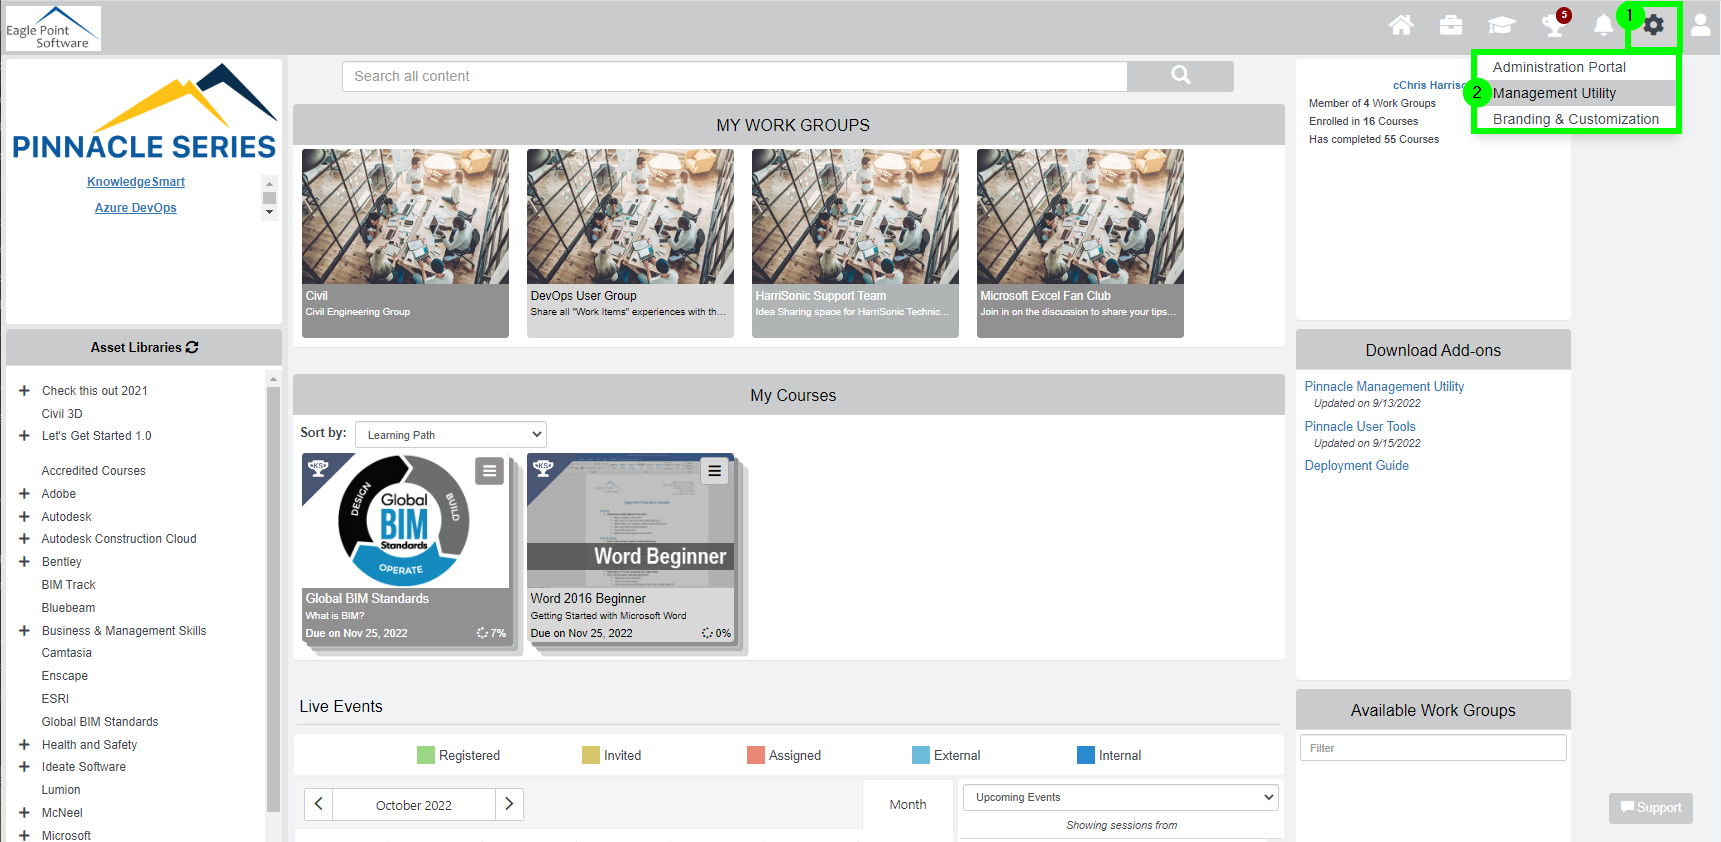Click the Pinnacle Series logo
This screenshot has width=1721, height=842.
[144, 112]
